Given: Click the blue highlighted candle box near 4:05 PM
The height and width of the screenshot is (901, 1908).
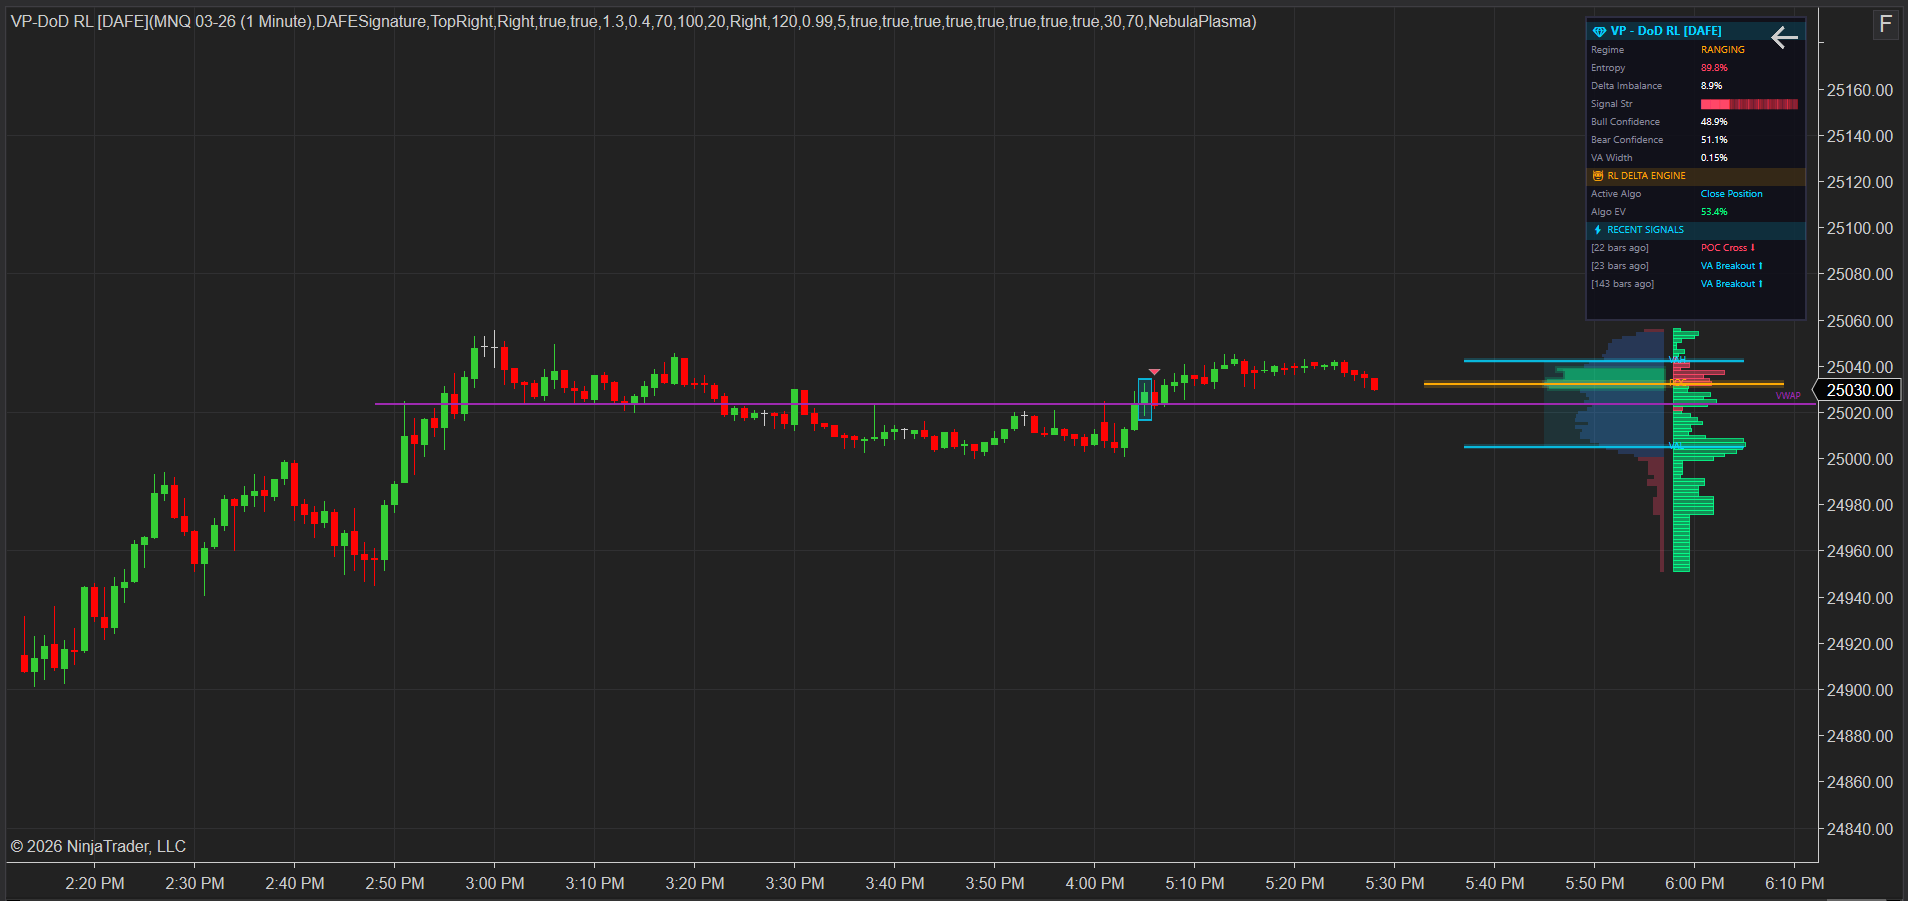Looking at the screenshot, I should [x=1144, y=399].
